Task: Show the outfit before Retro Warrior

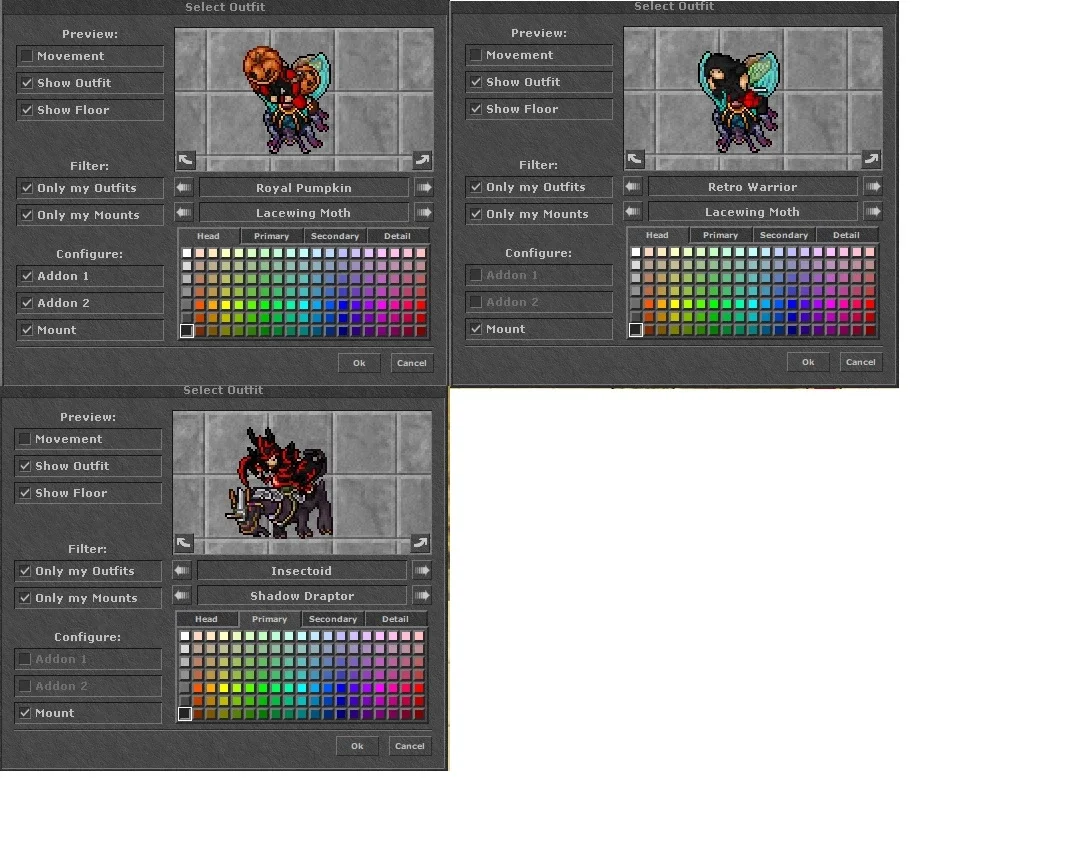Action: coord(633,186)
